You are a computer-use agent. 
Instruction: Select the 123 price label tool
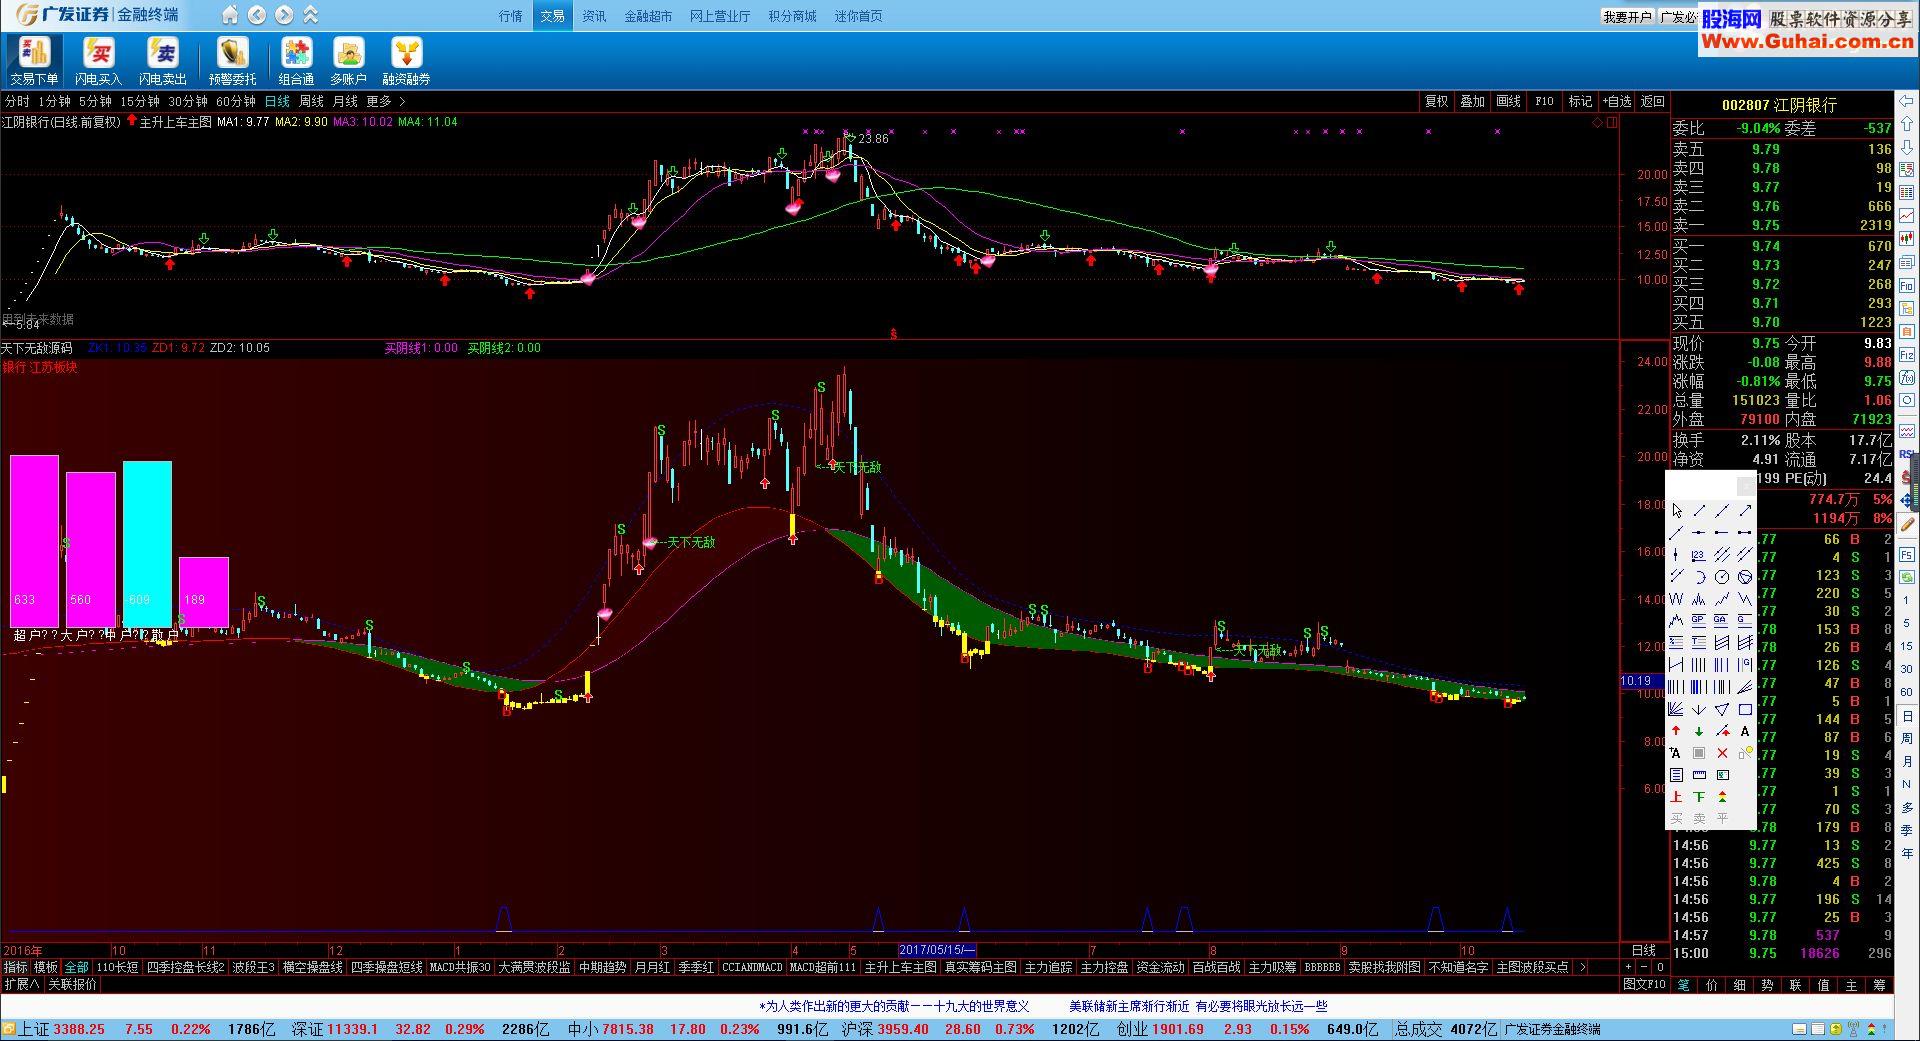(1699, 555)
